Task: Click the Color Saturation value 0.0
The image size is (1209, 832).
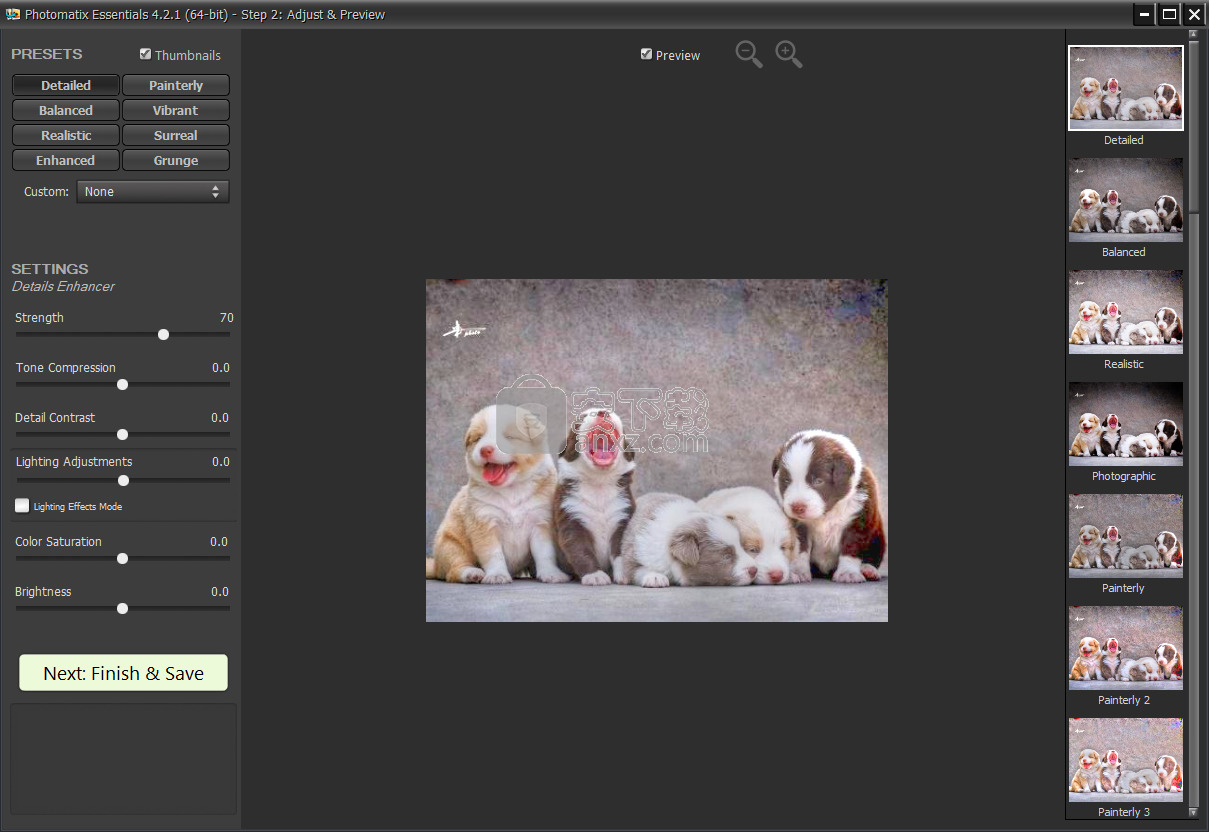Action: (x=220, y=541)
